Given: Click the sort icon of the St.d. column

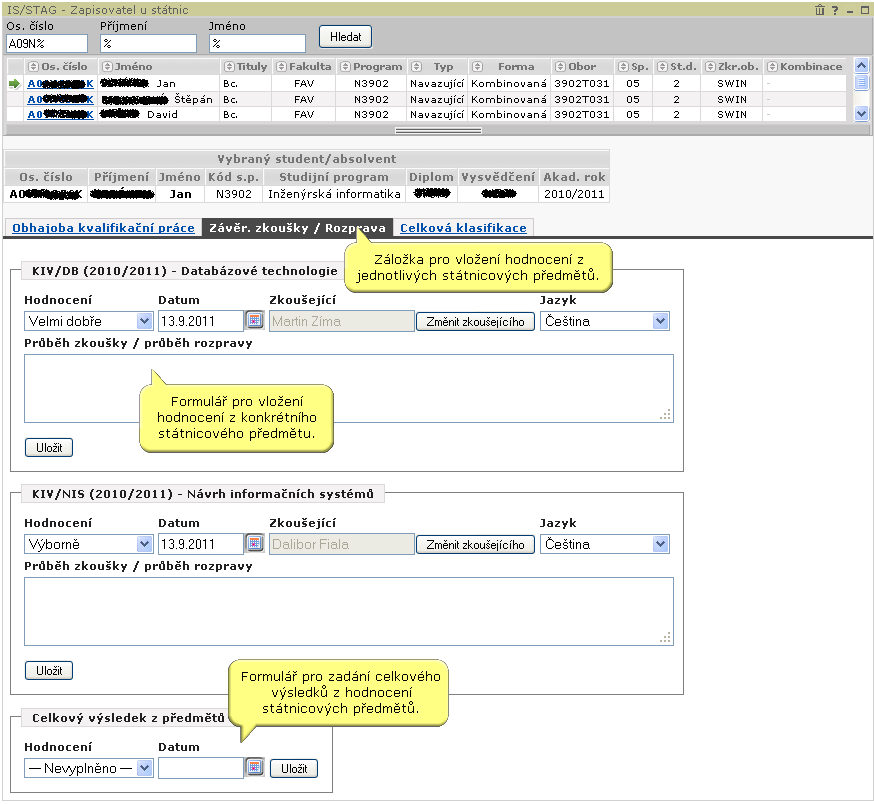Looking at the screenshot, I should click(x=663, y=66).
